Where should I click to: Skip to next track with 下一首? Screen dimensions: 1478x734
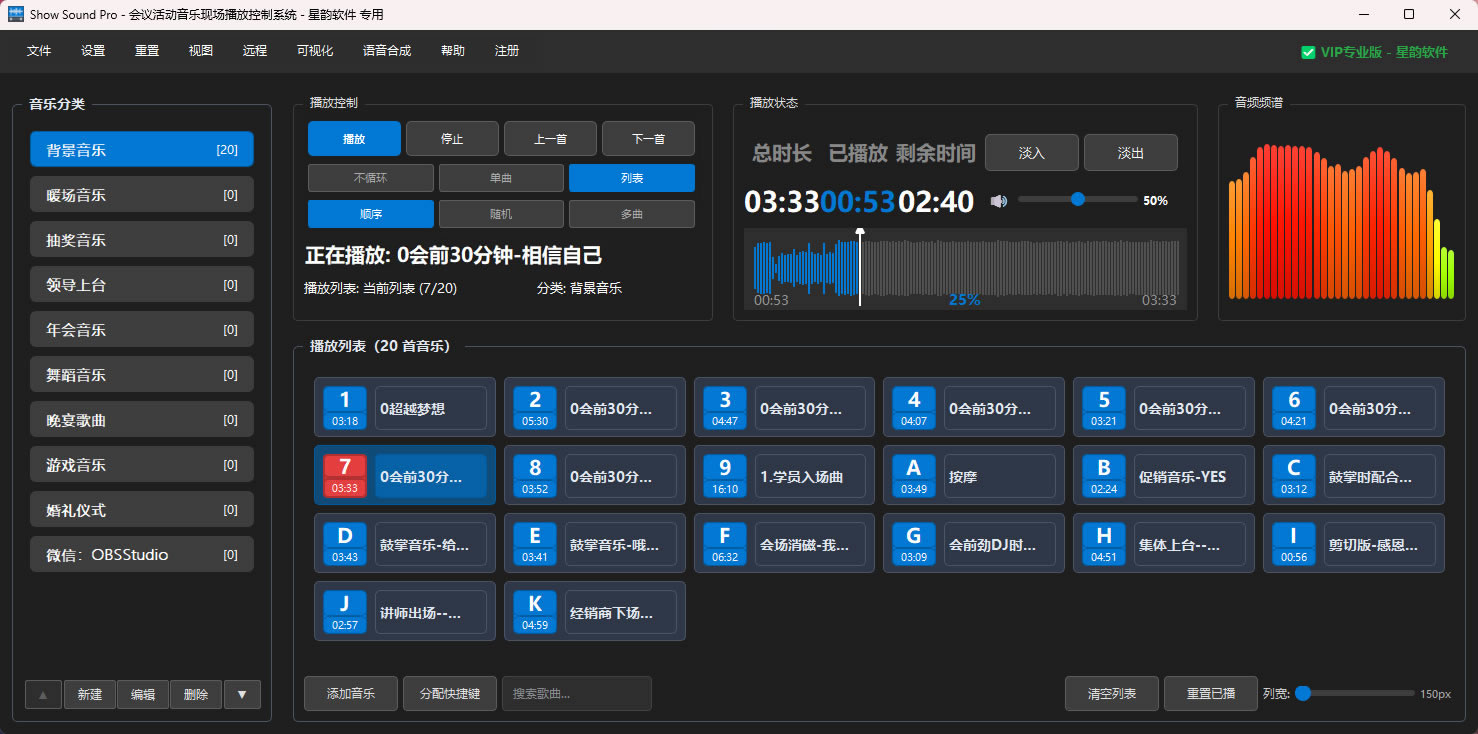[648, 138]
